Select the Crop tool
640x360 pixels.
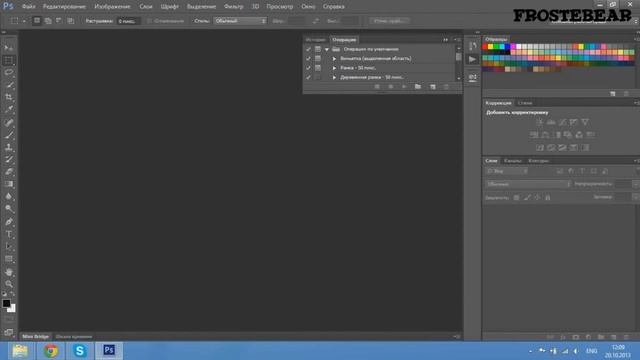coord(9,97)
